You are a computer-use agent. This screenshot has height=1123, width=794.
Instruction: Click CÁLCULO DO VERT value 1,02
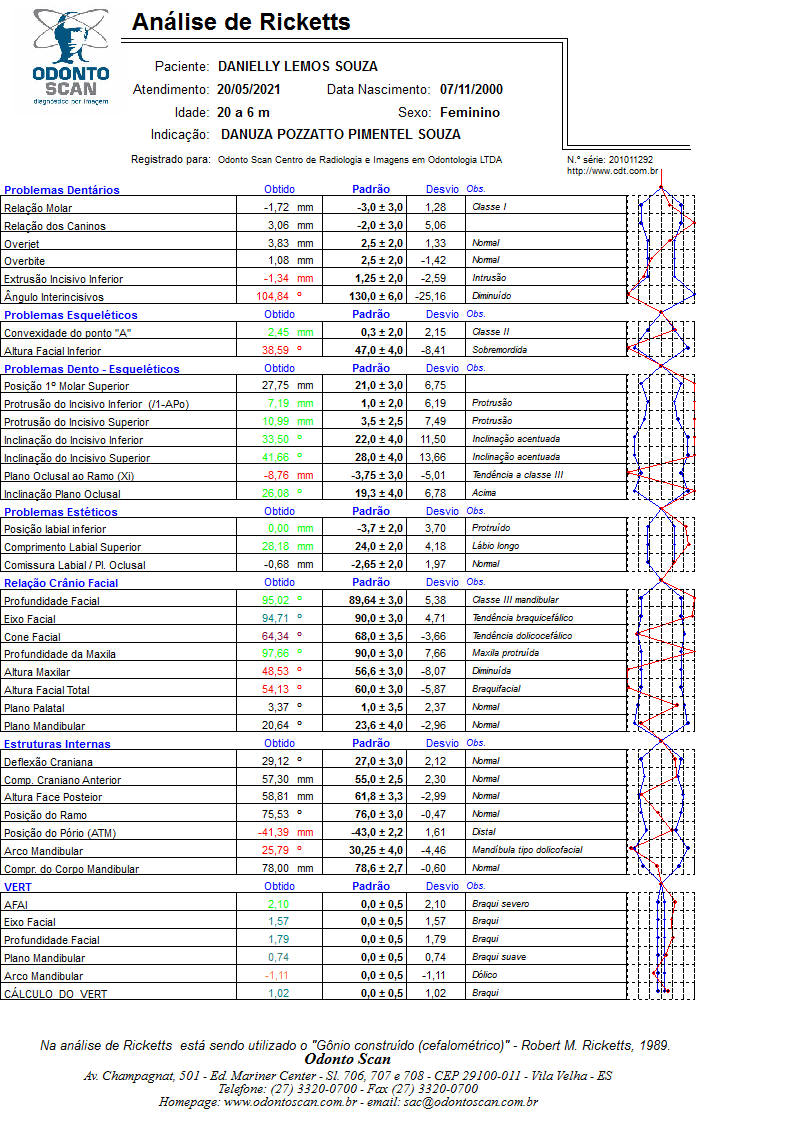click(x=279, y=993)
